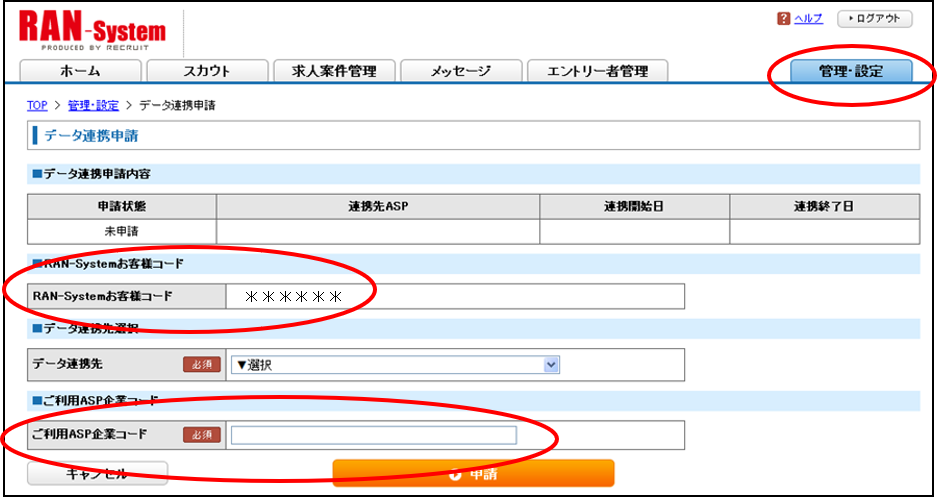Click the データ連携申請 breadcrumb text
This screenshot has height=497, width=937.
tap(177, 106)
